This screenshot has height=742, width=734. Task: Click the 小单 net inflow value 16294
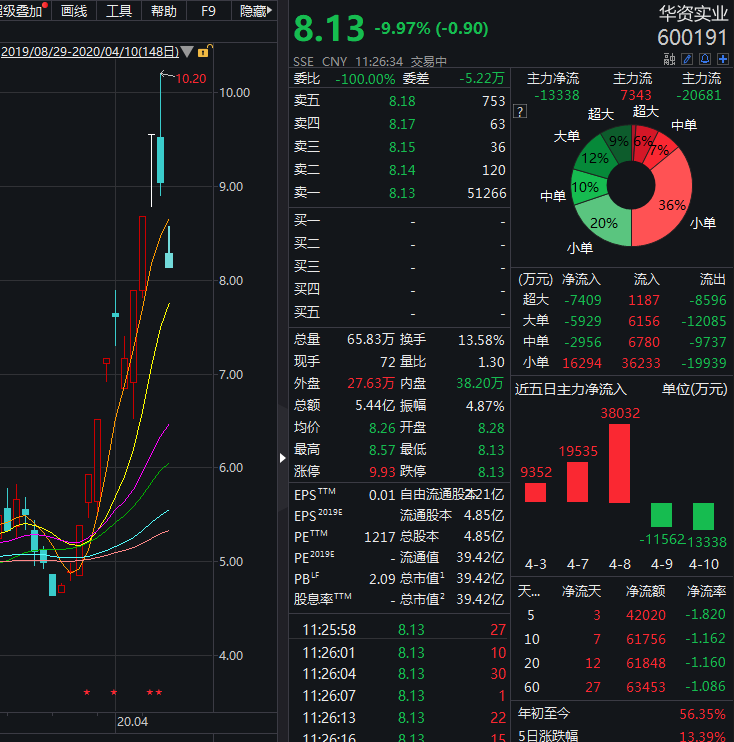click(x=582, y=363)
